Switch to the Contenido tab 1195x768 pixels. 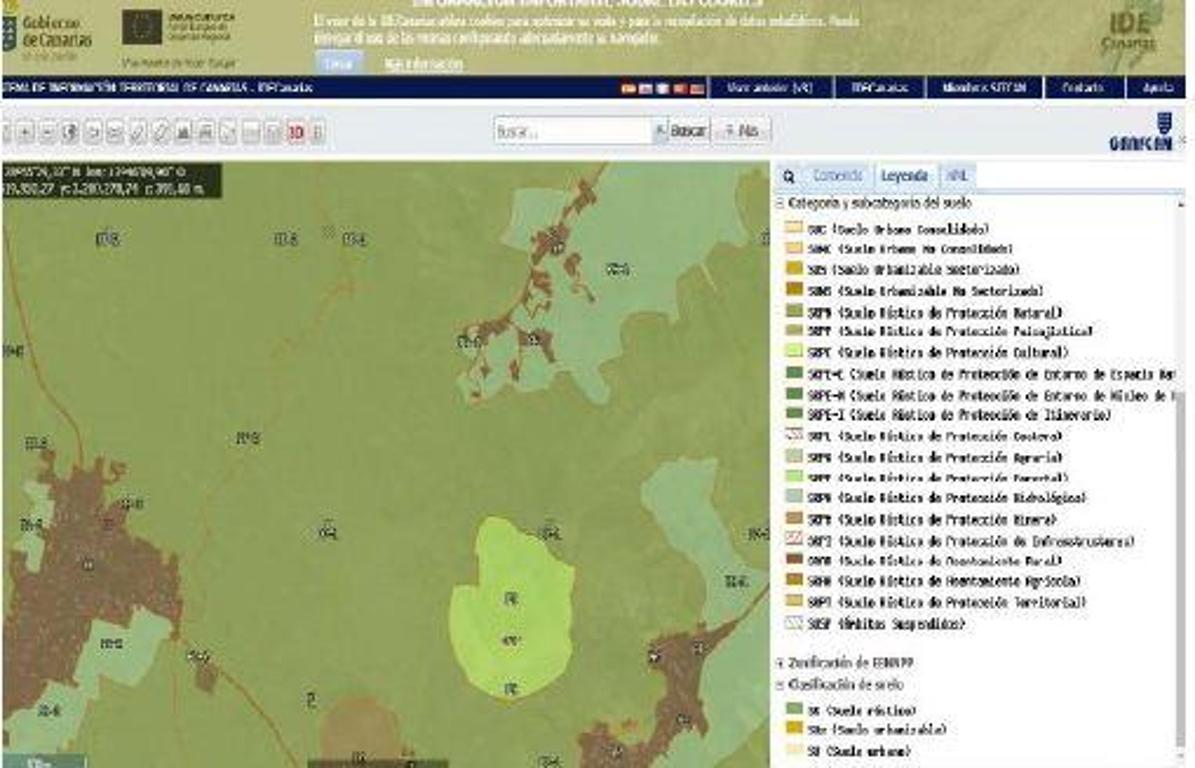click(x=837, y=176)
